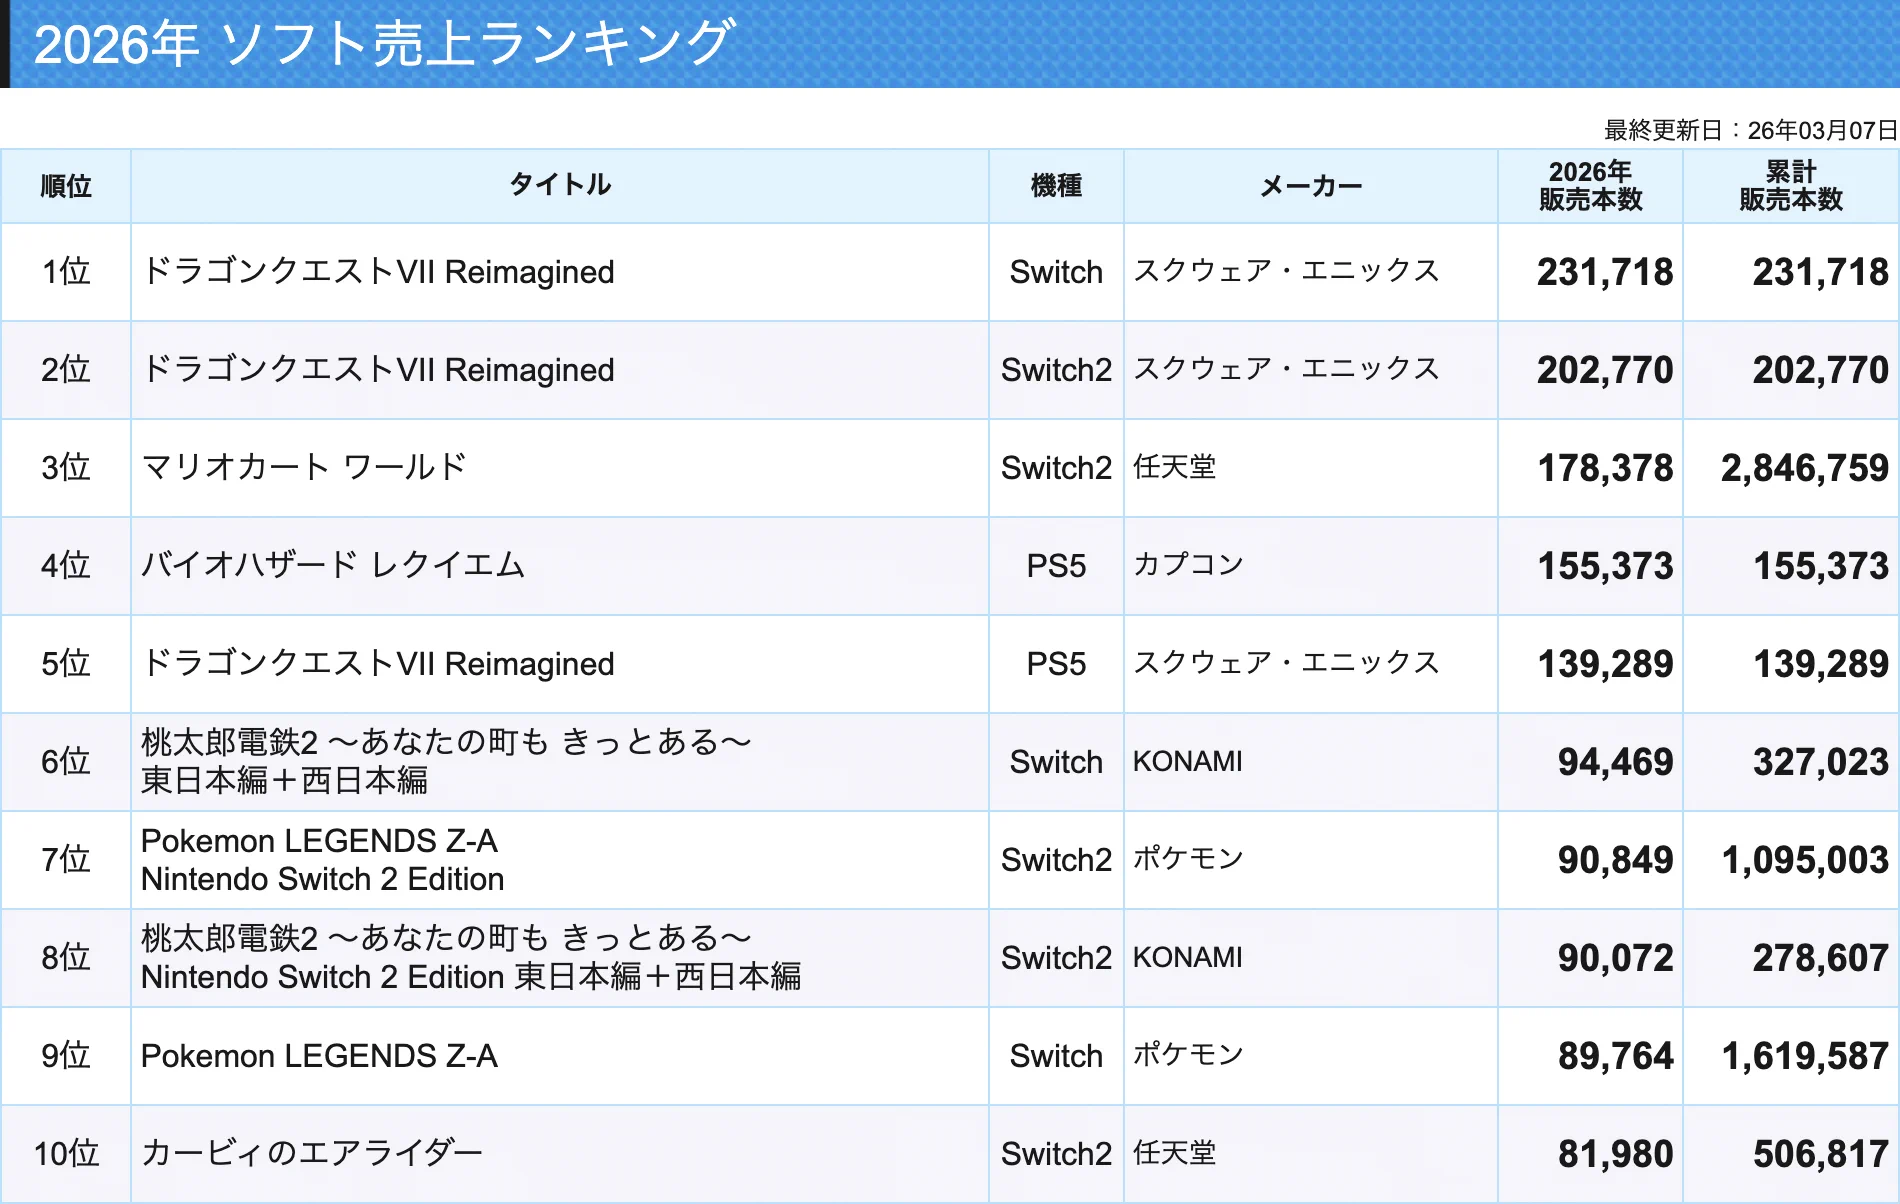The height and width of the screenshot is (1204, 1900).
Task: Click KONAMI maker in 8位 row
Action: pos(1187,958)
